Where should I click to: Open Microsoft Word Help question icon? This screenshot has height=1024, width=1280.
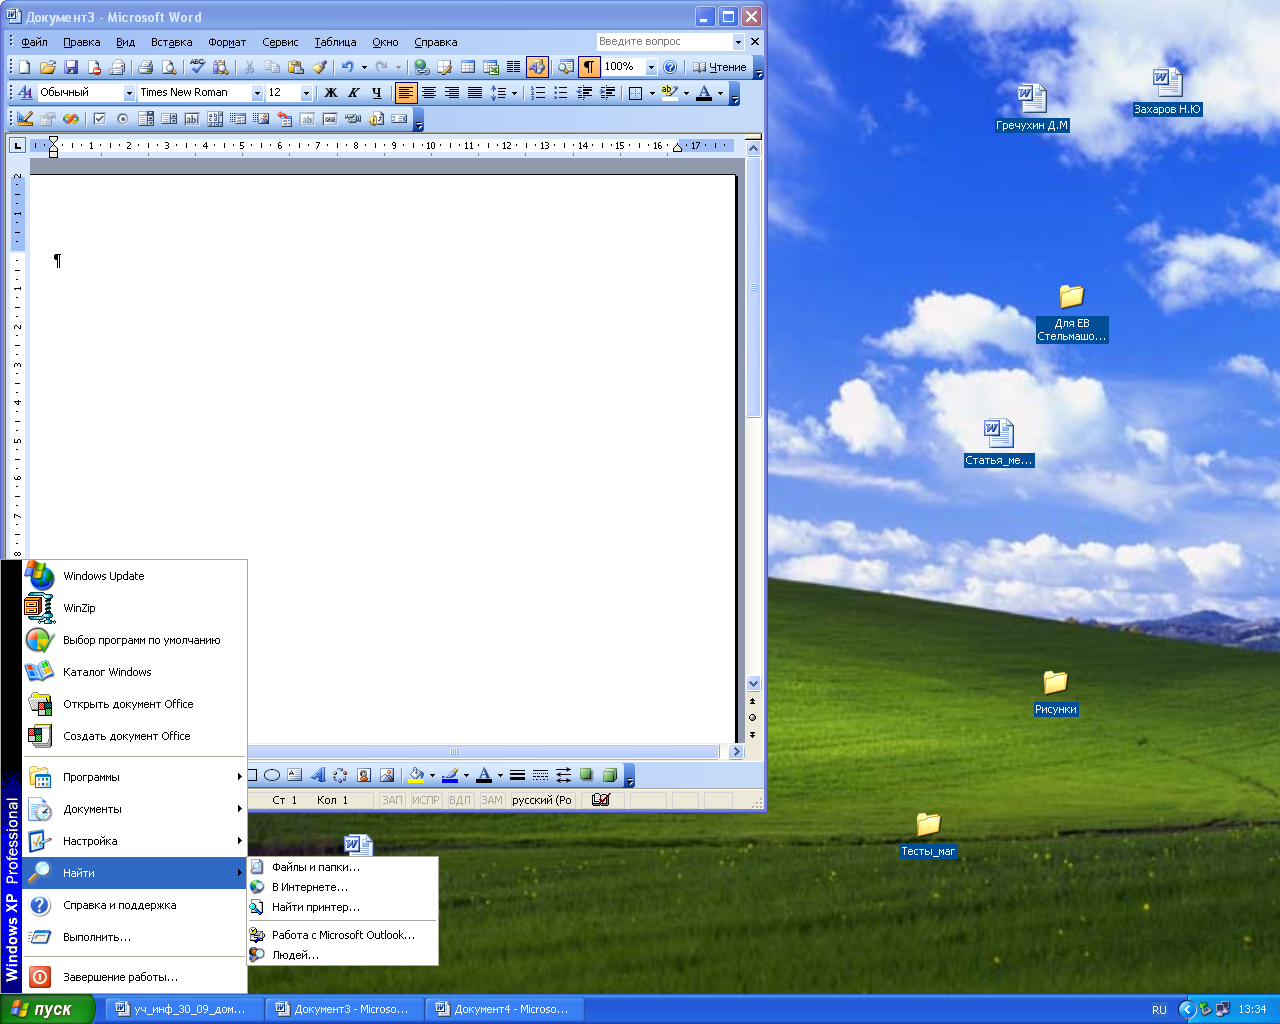670,67
